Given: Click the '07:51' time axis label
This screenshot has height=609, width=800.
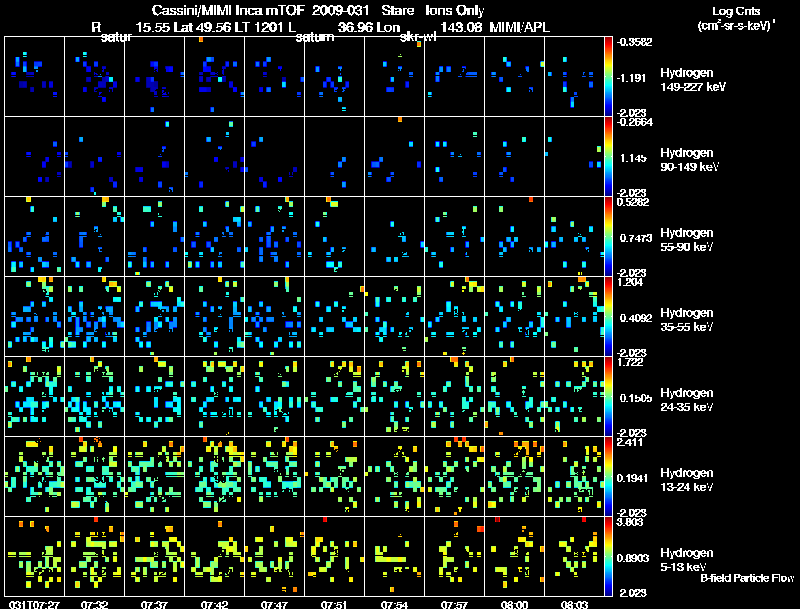Looking at the screenshot, I should (x=334, y=604).
